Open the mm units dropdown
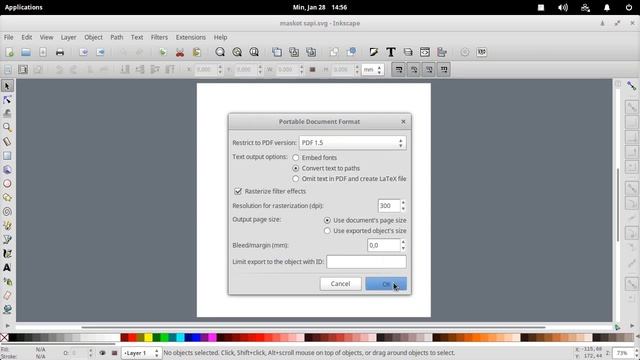The image size is (640, 360). click(x=373, y=70)
